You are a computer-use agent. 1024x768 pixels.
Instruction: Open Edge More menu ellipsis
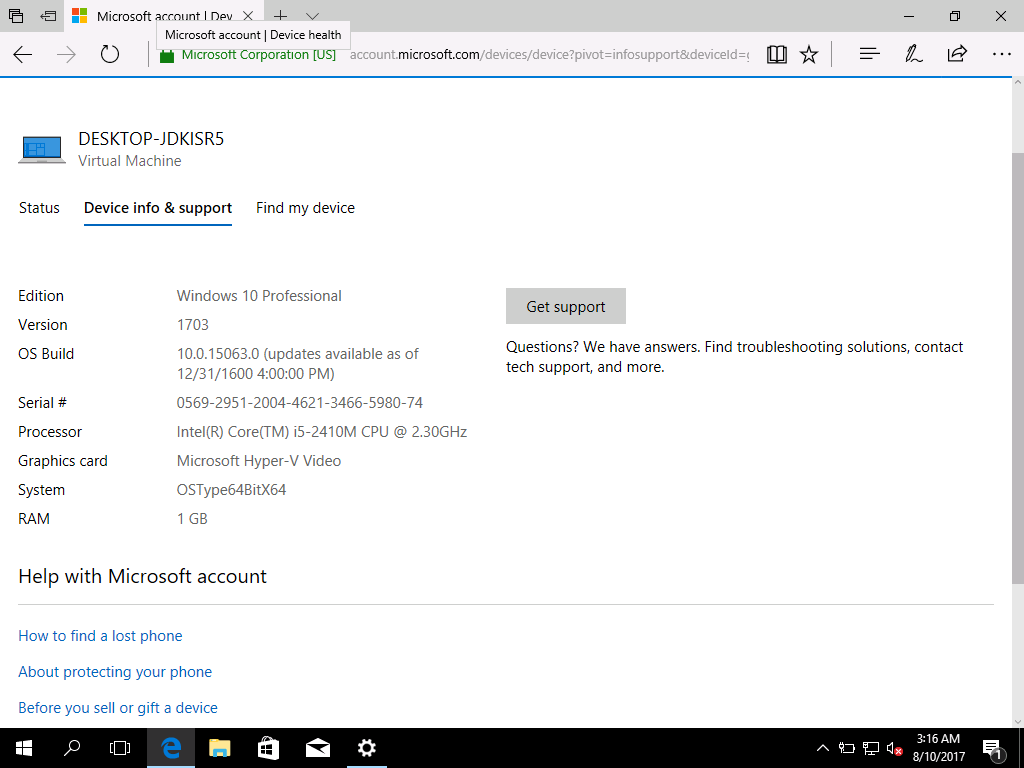pos(1001,54)
